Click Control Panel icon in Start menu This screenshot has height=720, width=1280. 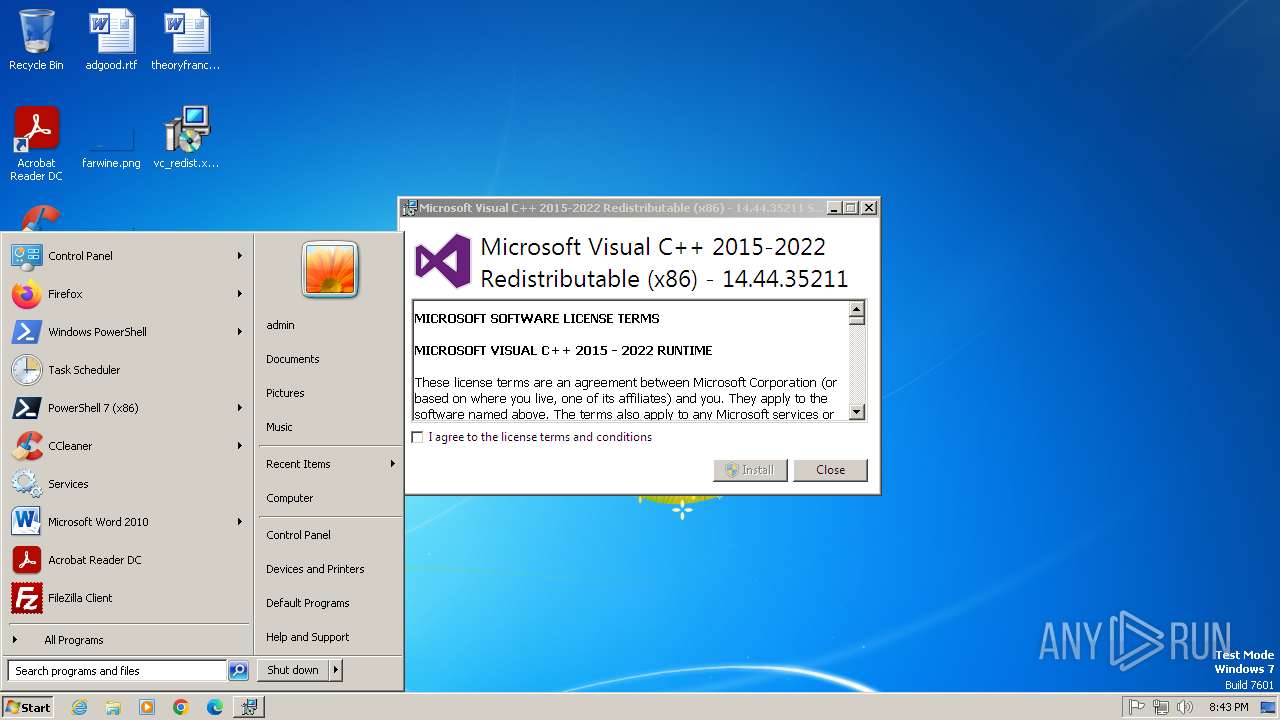tap(27, 256)
